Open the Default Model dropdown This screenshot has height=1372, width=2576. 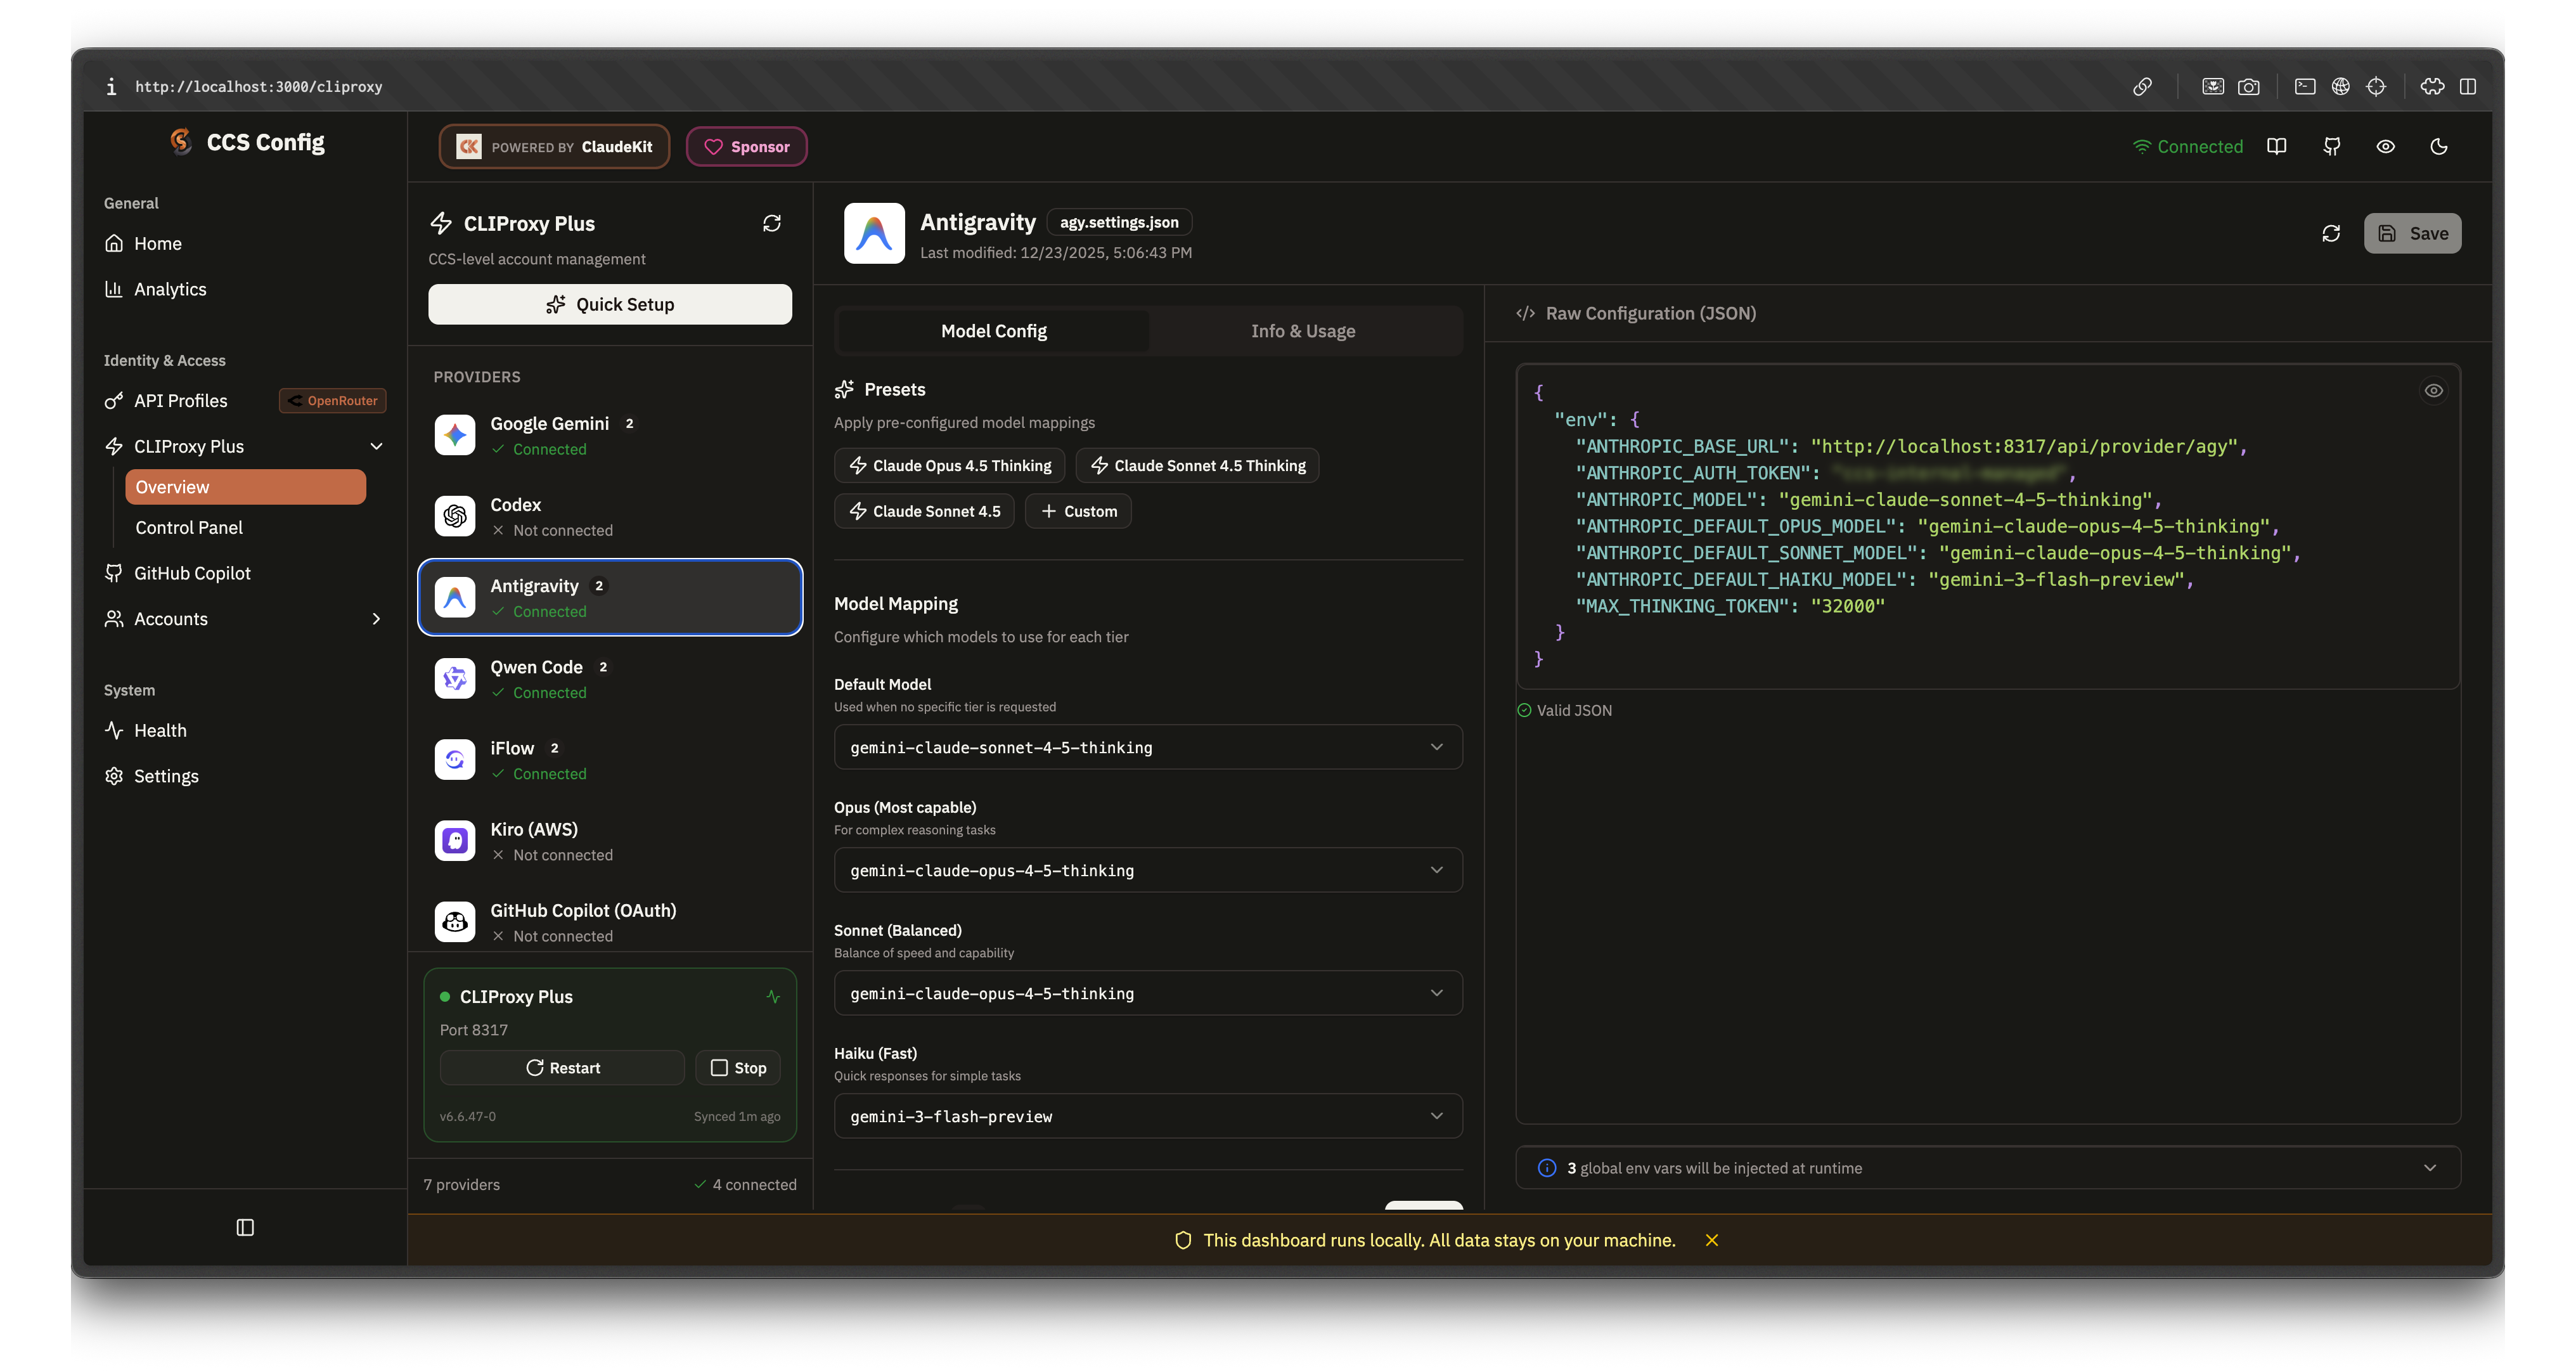click(x=1147, y=747)
